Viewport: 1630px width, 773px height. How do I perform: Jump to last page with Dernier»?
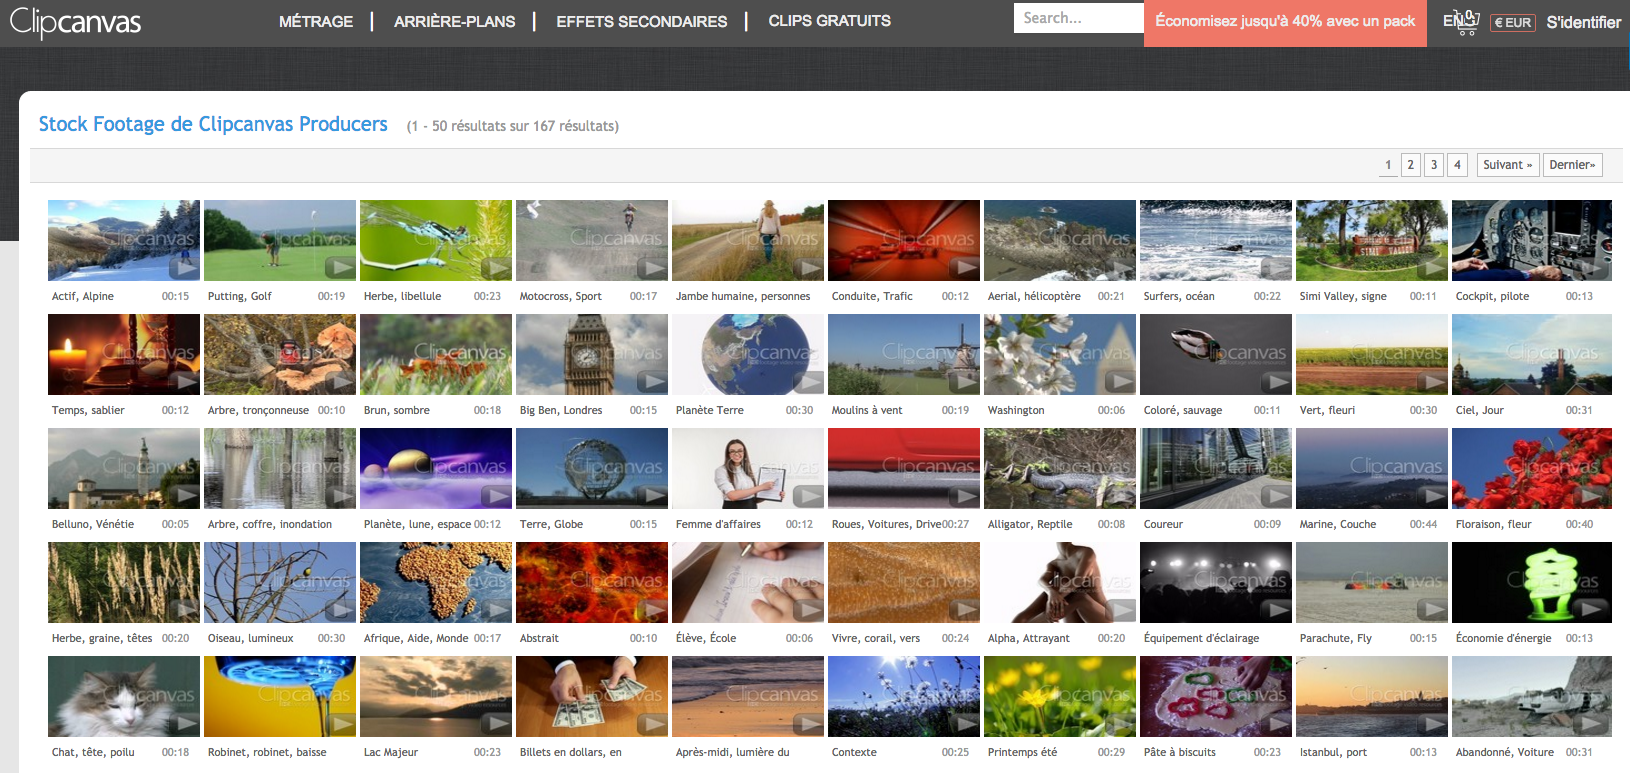pyautogui.click(x=1573, y=165)
